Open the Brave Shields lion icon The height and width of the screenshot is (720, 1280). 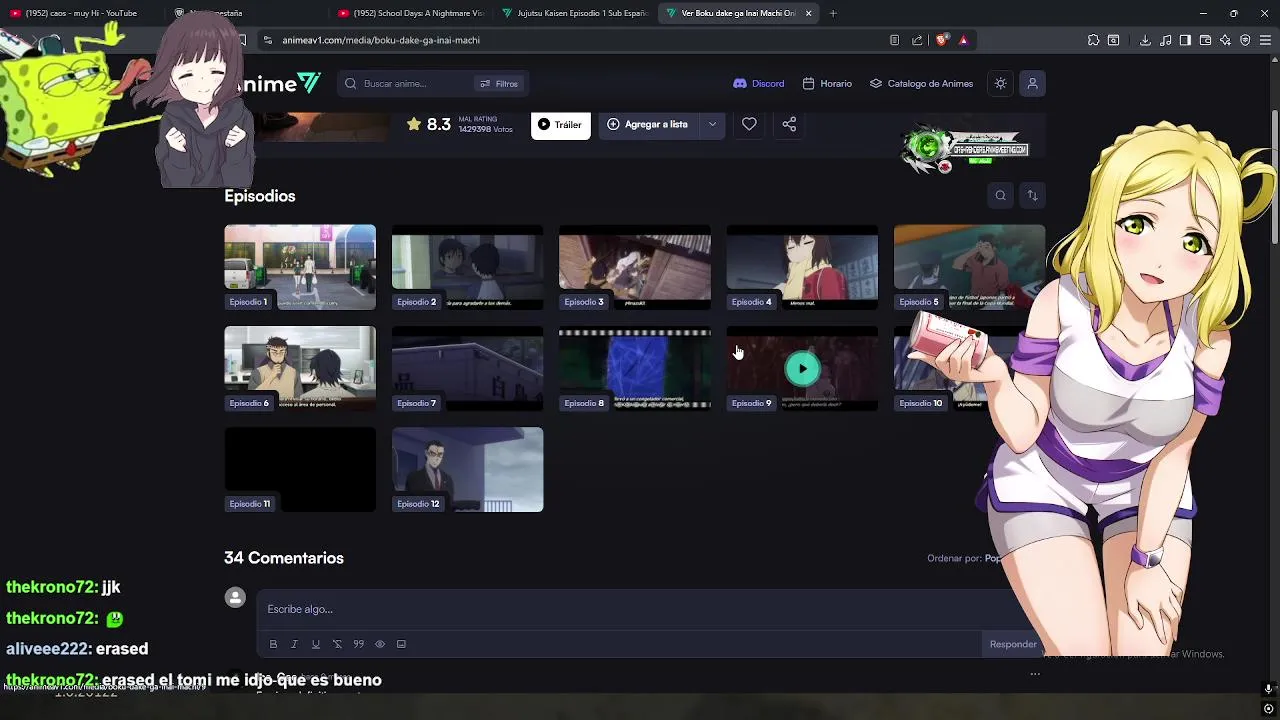coord(941,40)
